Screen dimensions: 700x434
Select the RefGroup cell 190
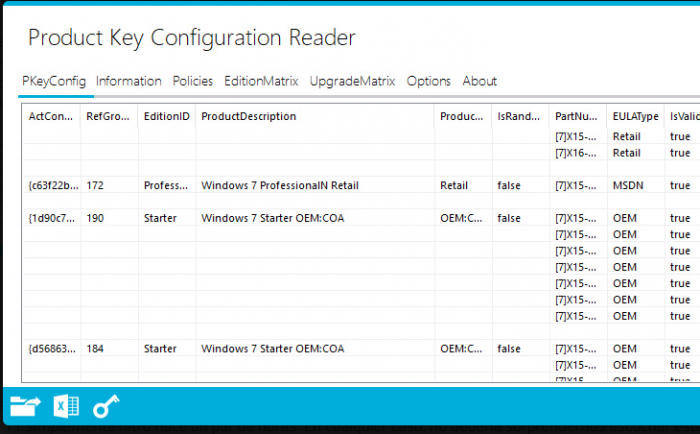point(95,218)
